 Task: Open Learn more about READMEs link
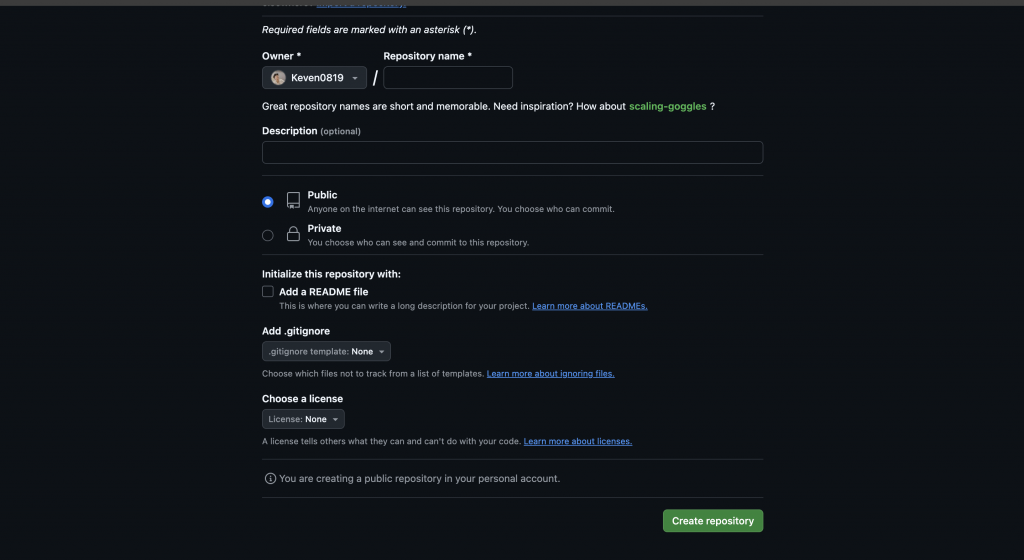(590, 306)
